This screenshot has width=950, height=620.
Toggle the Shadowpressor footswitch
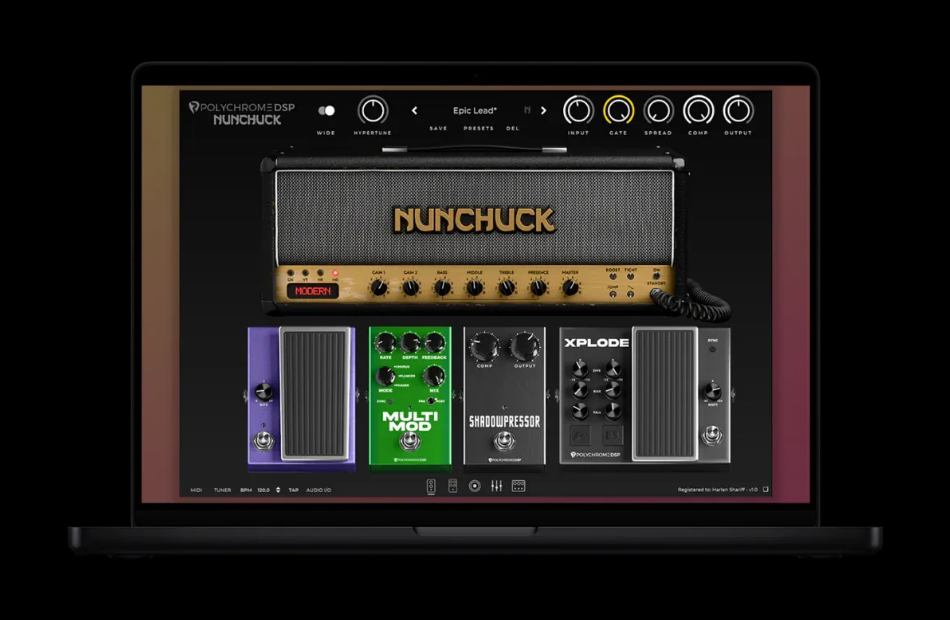[504, 441]
